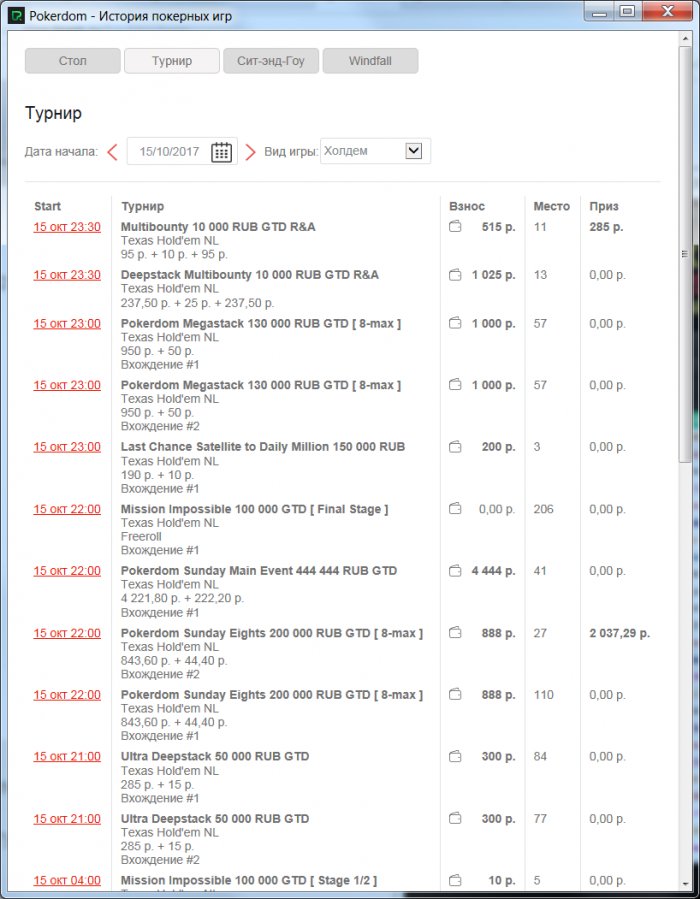Go to next date with right arrow

(250, 152)
